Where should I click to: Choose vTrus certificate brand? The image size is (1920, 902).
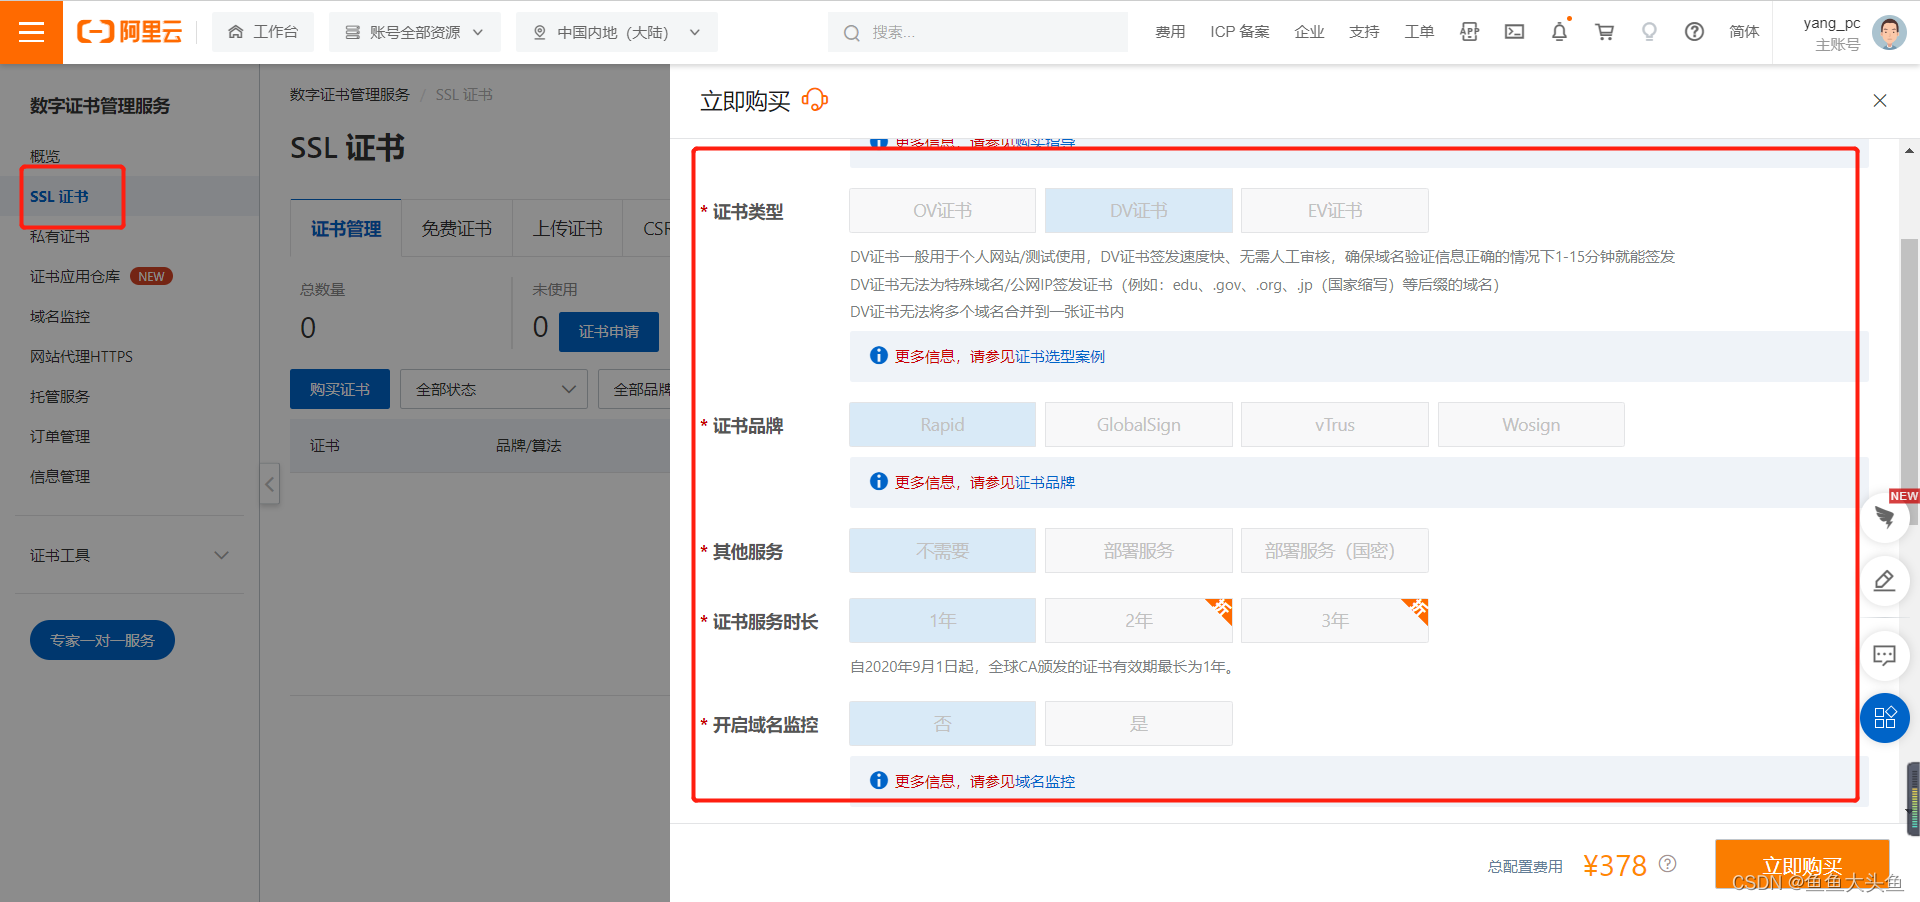coord(1334,425)
